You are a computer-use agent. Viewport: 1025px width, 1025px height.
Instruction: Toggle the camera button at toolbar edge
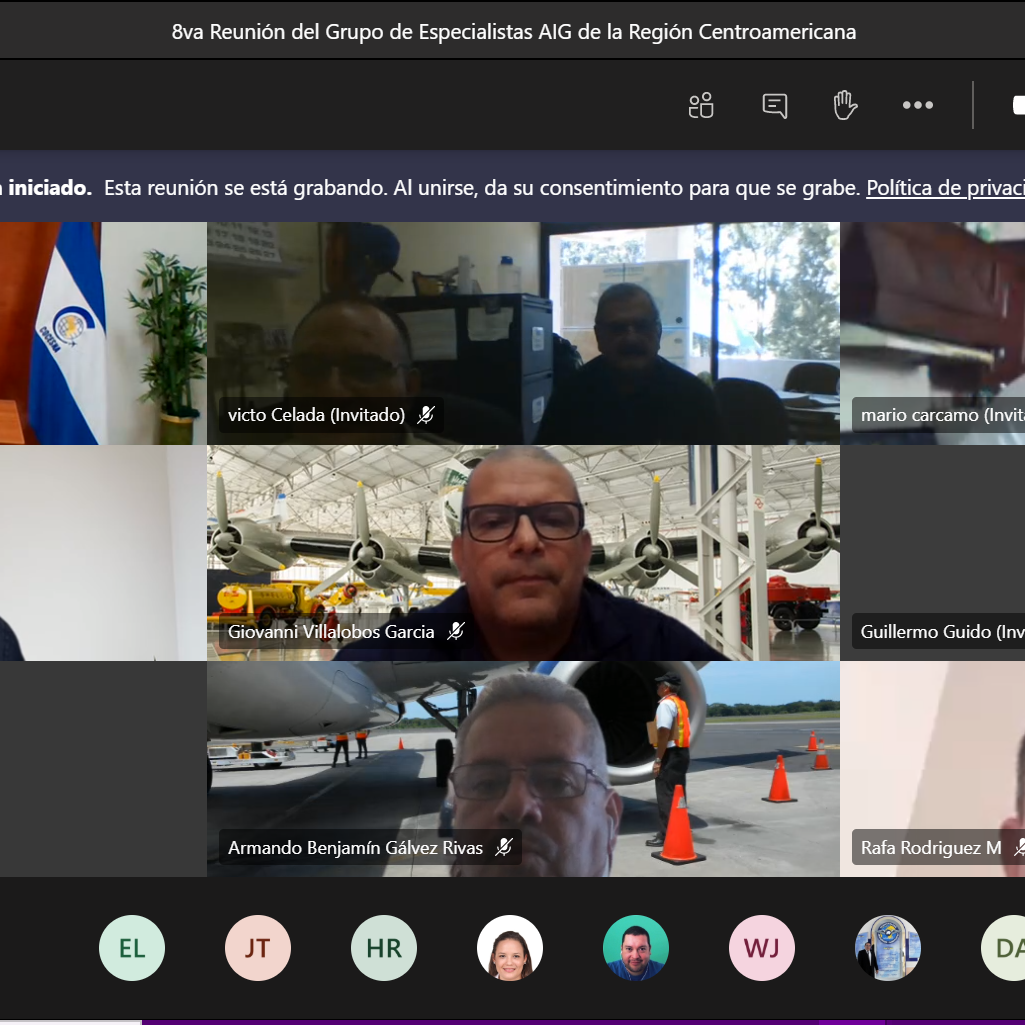[x=1017, y=105]
